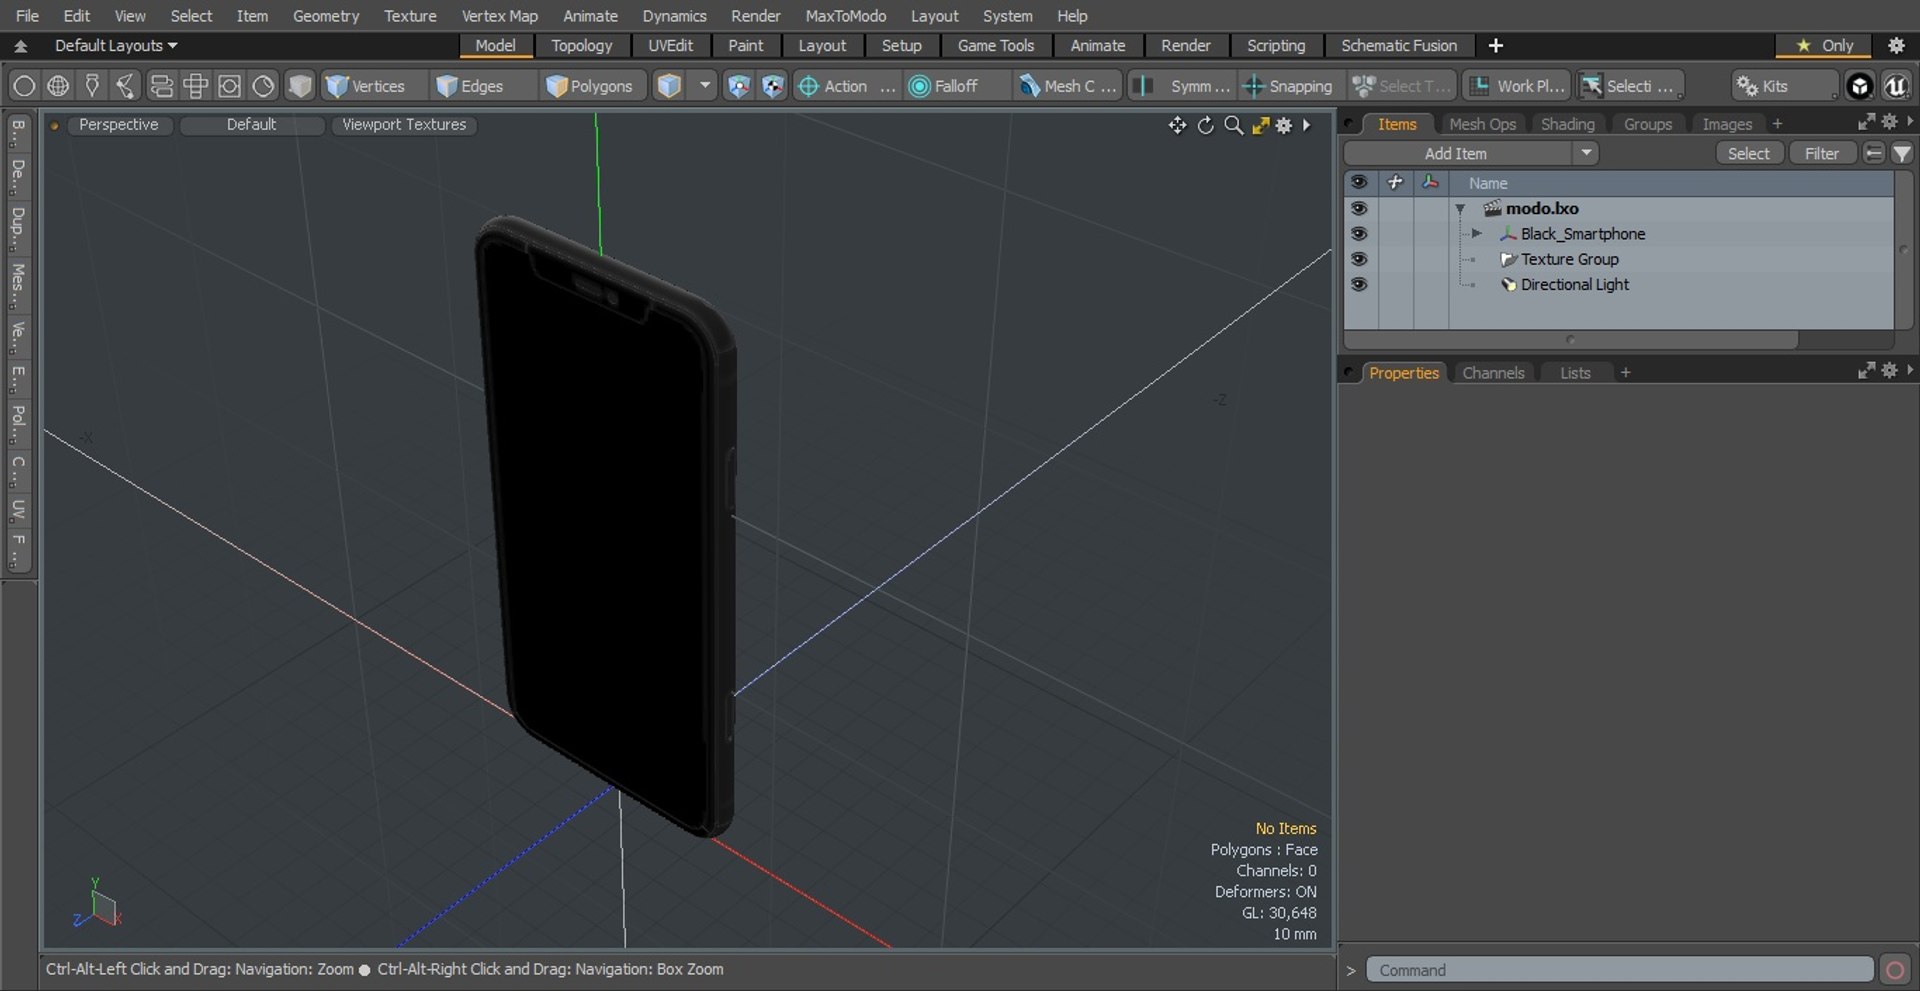Open the Vertex Map menu
The width and height of the screenshot is (1920, 991).
pyautogui.click(x=499, y=16)
